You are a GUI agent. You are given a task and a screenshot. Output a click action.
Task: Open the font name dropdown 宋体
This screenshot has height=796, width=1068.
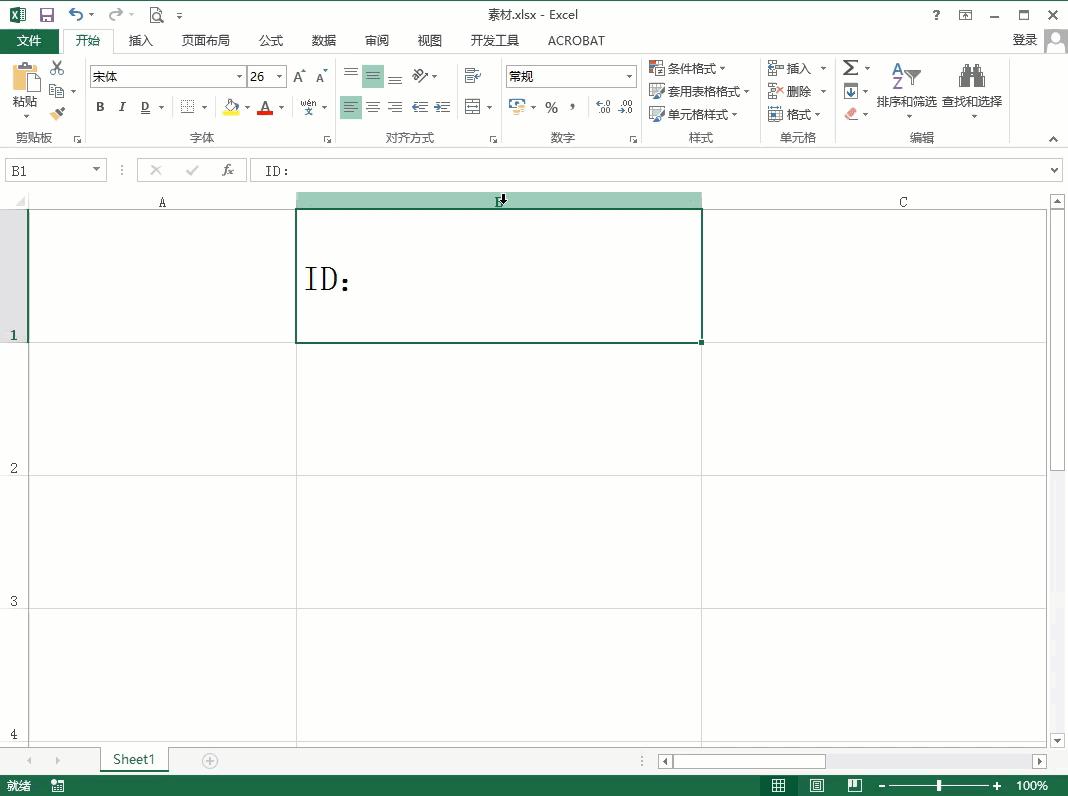[x=239, y=77]
